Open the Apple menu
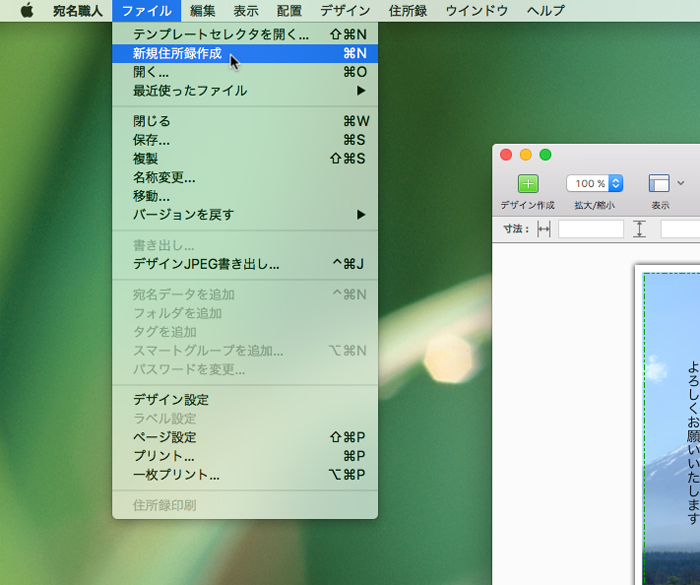 (27, 11)
